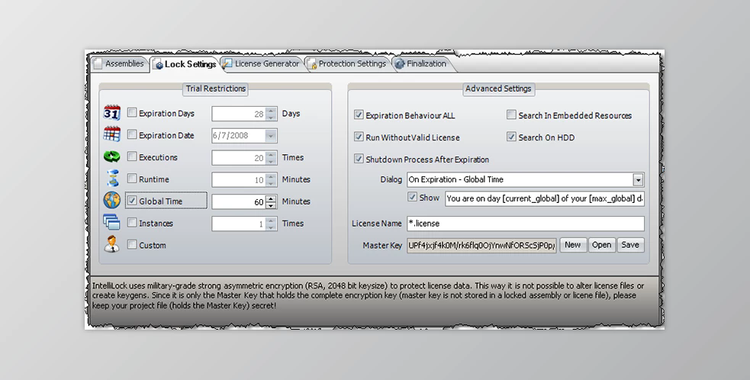The height and width of the screenshot is (380, 750).
Task: Increase Global Time minutes with up arrow
Action: click(x=271, y=198)
